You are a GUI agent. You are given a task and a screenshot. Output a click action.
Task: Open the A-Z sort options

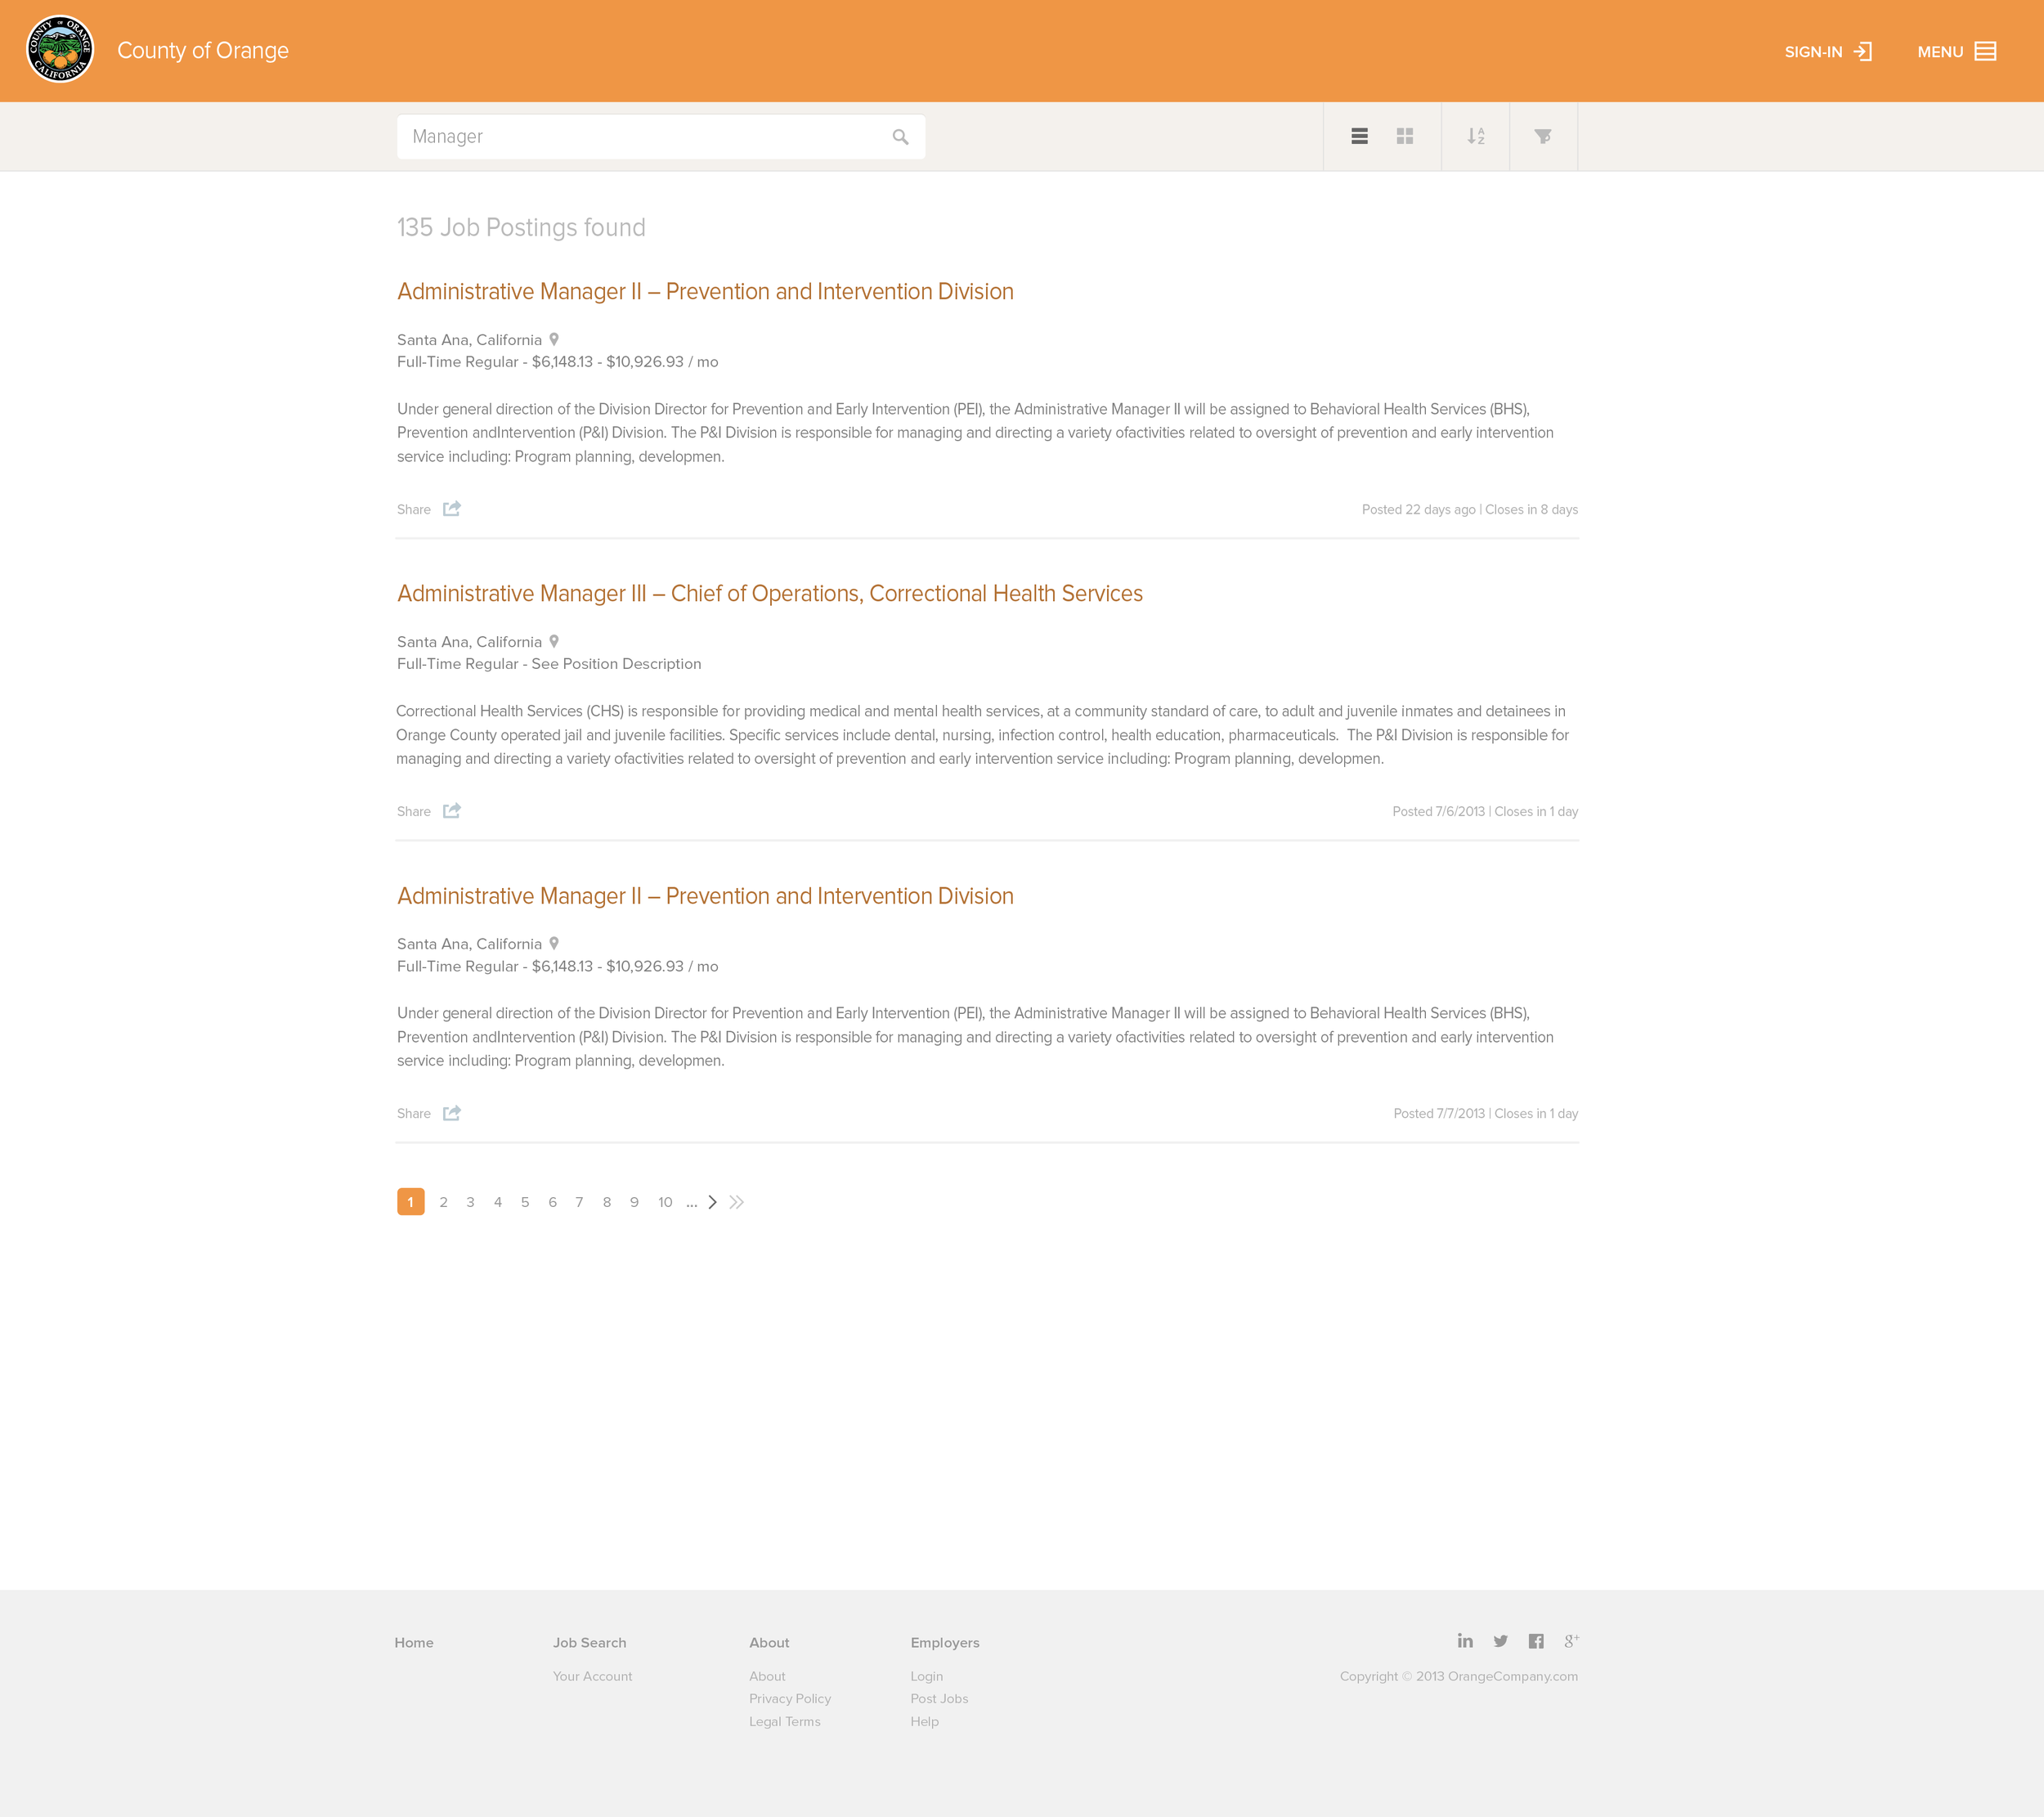coord(1476,136)
